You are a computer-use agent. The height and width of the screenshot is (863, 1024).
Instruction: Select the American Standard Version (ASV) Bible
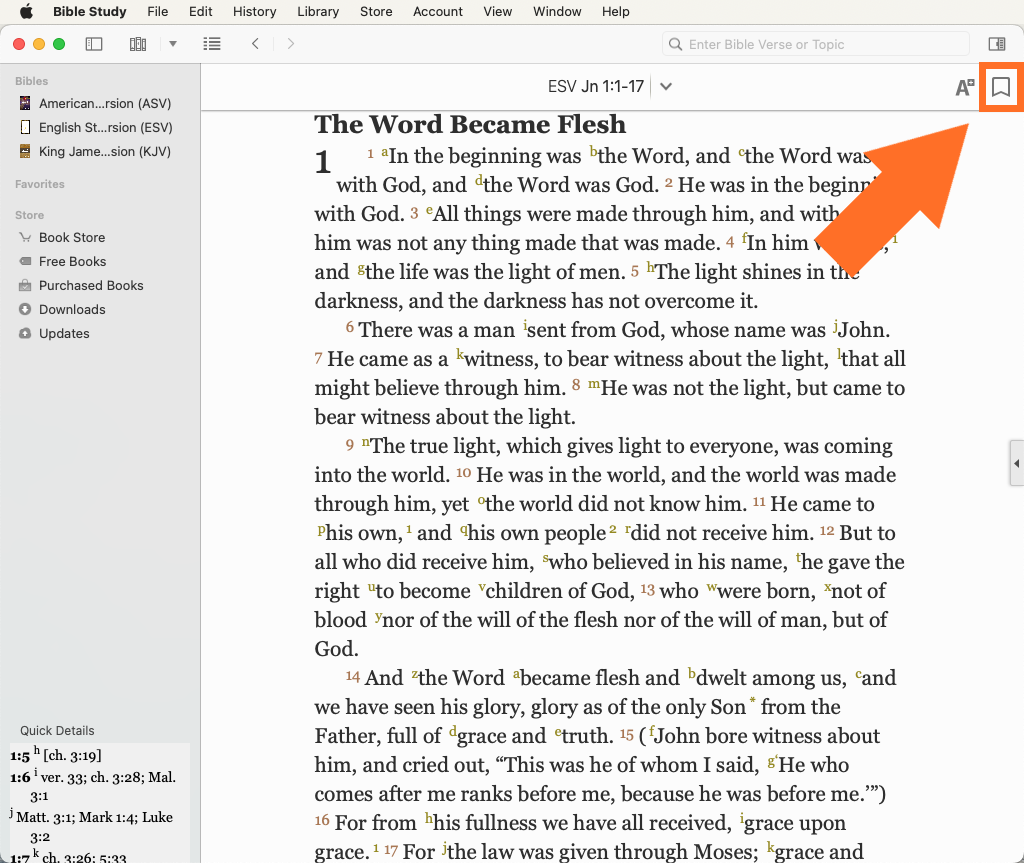(105, 103)
